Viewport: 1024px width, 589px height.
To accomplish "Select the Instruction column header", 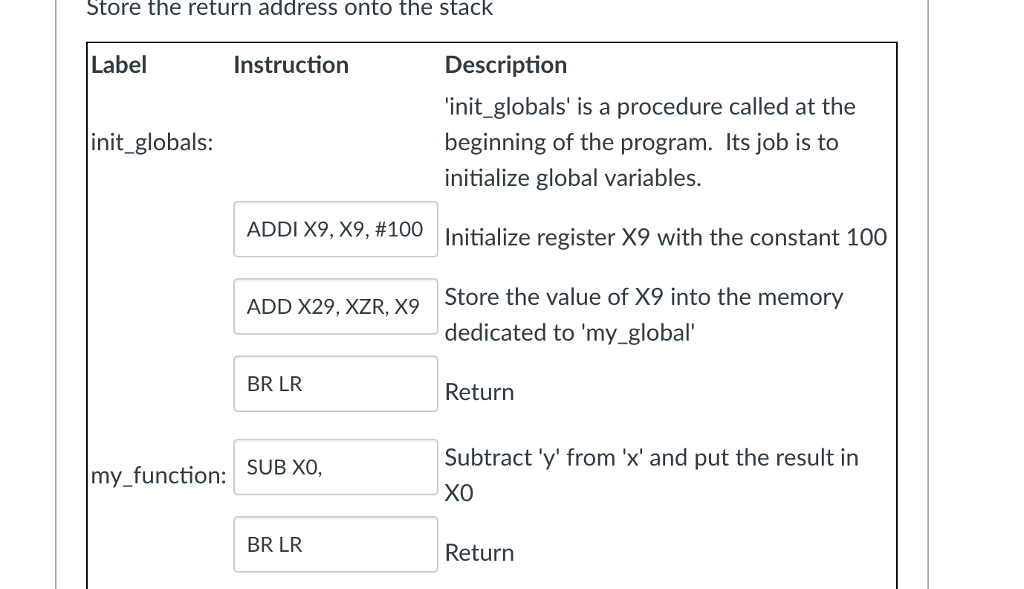I will pos(291,64).
